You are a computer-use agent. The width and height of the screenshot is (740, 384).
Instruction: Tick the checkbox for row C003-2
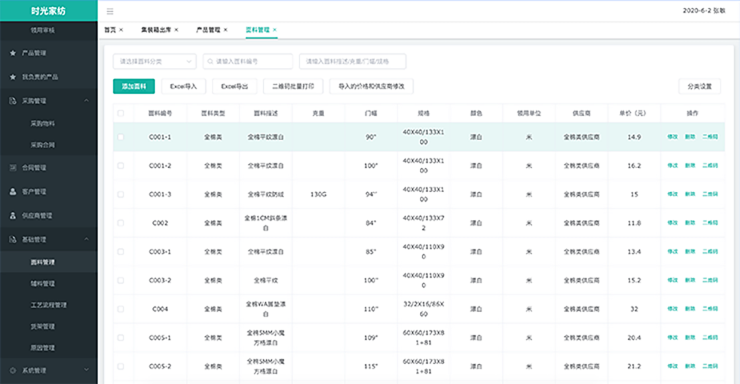point(121,280)
